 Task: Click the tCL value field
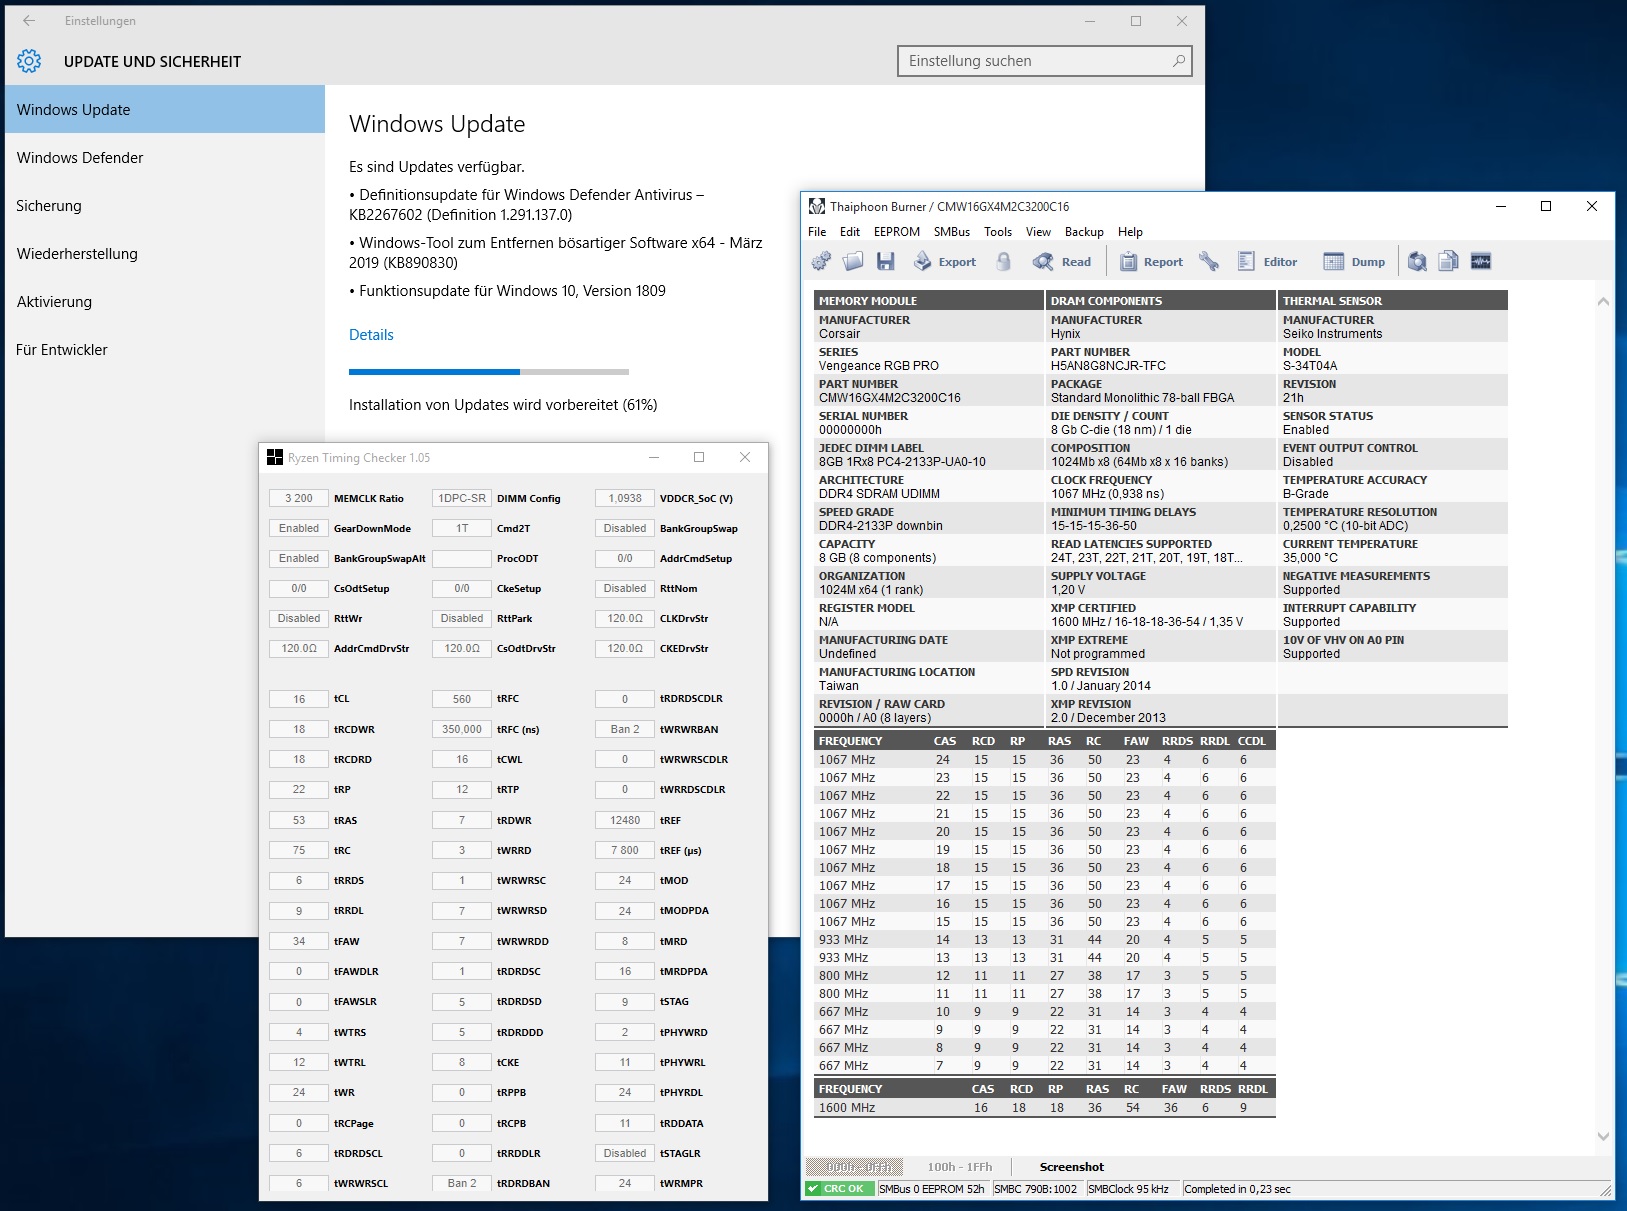299,699
